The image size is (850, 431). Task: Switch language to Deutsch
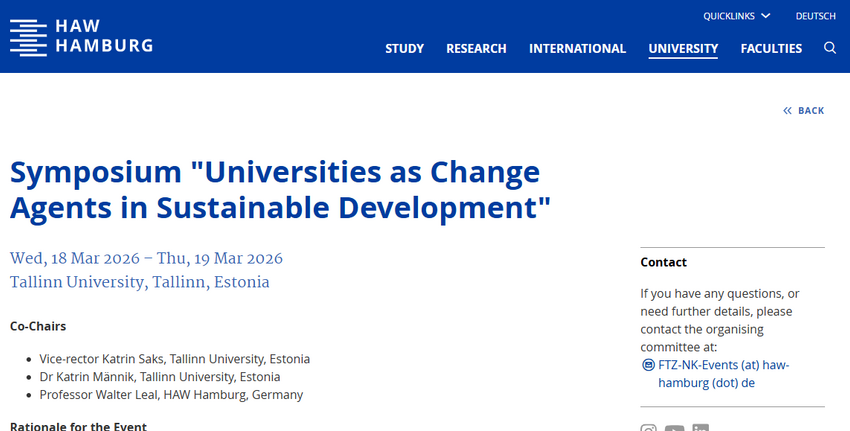point(815,16)
